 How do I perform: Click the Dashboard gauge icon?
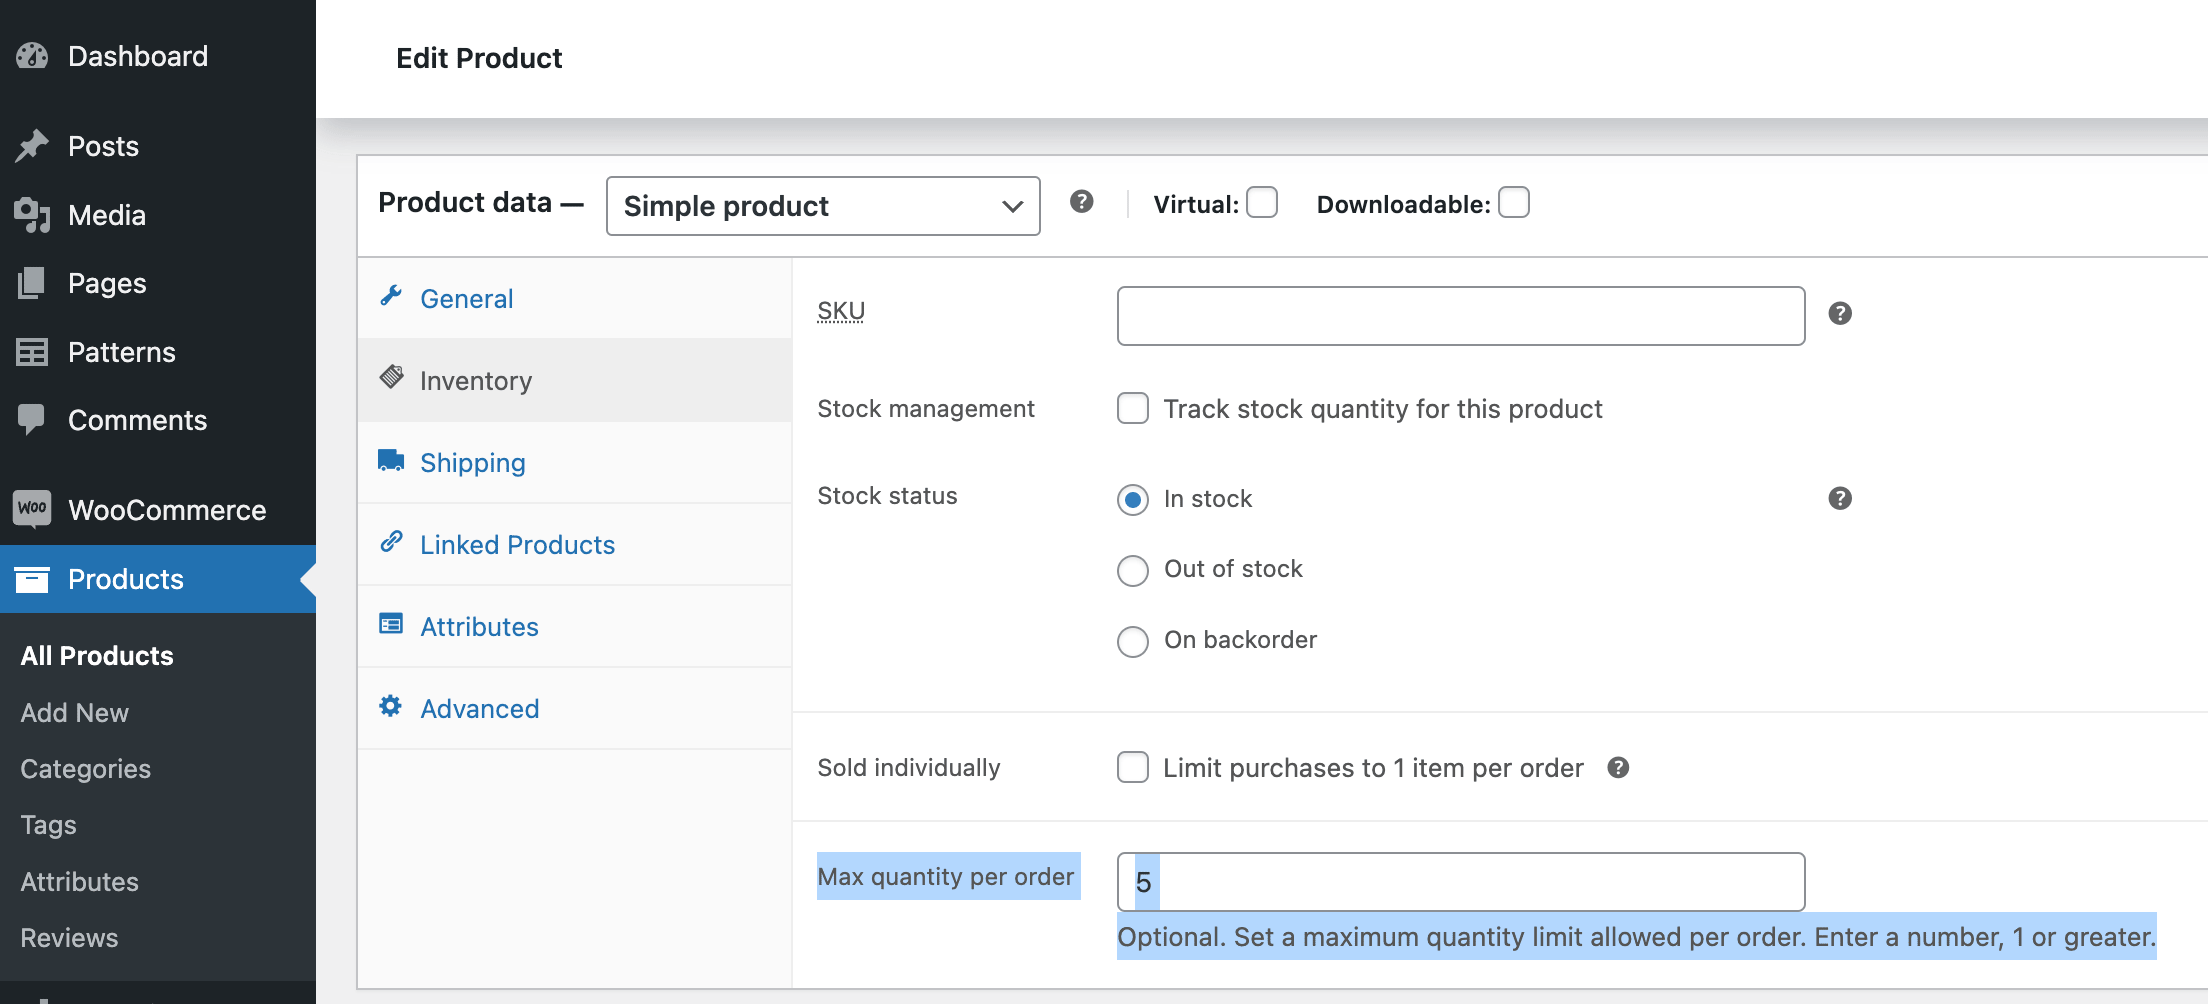point(32,56)
